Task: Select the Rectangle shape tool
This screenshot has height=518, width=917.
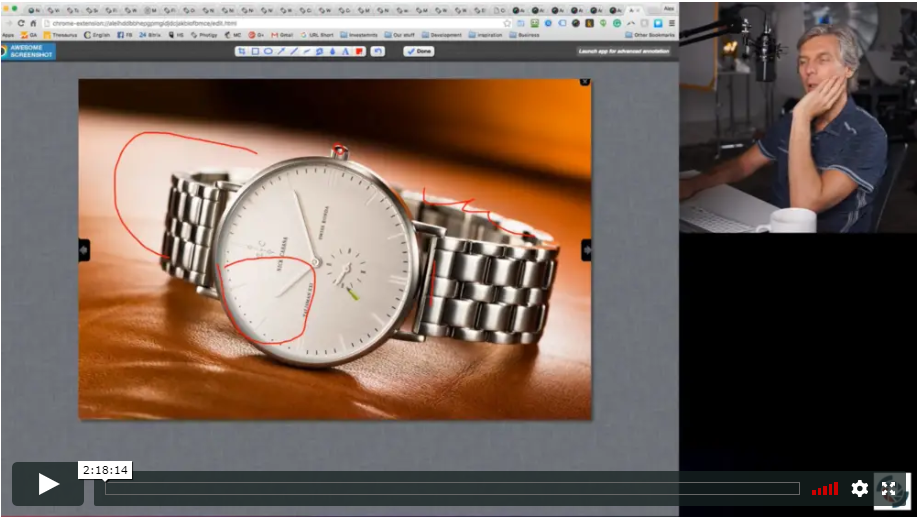Action: point(256,51)
